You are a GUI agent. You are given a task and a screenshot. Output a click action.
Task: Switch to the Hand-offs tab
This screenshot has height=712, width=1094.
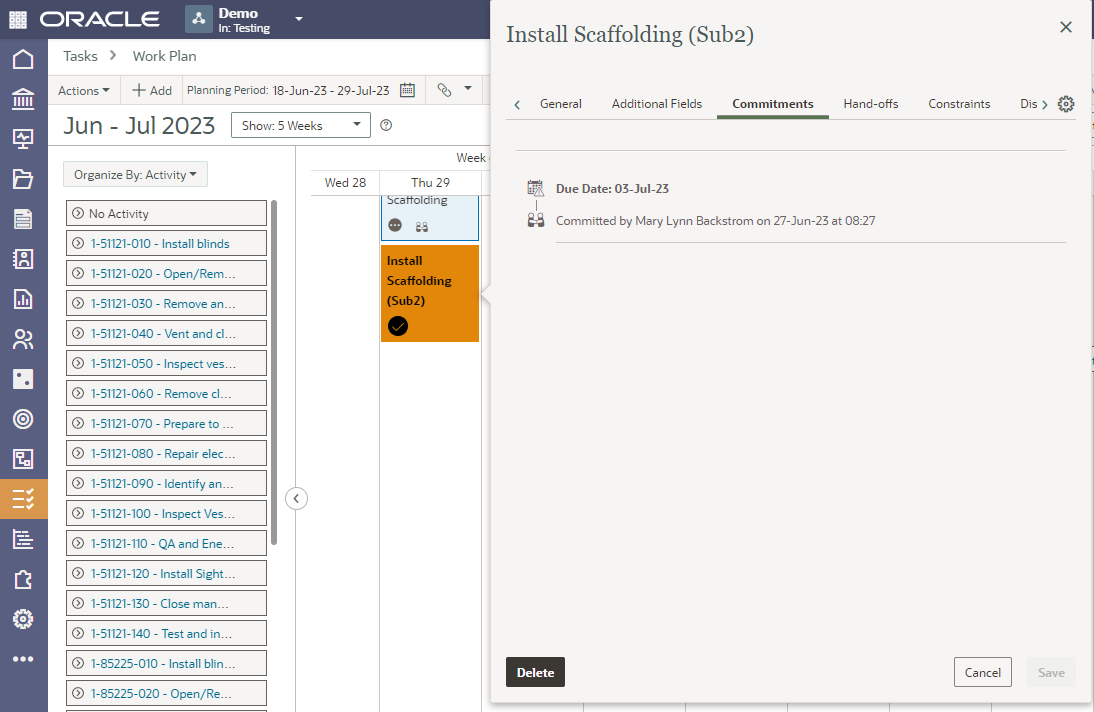(870, 104)
